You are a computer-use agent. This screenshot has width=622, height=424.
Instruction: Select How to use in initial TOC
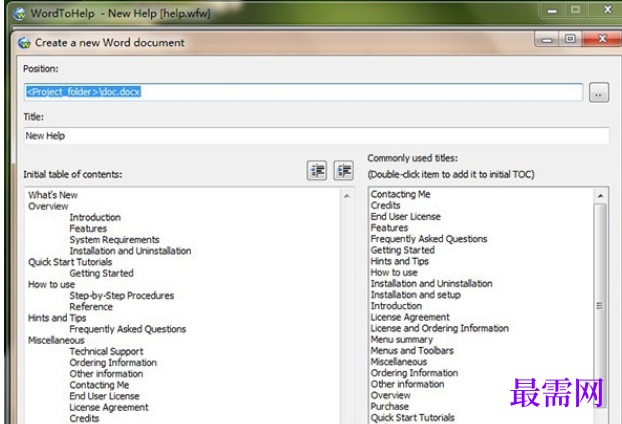51,284
